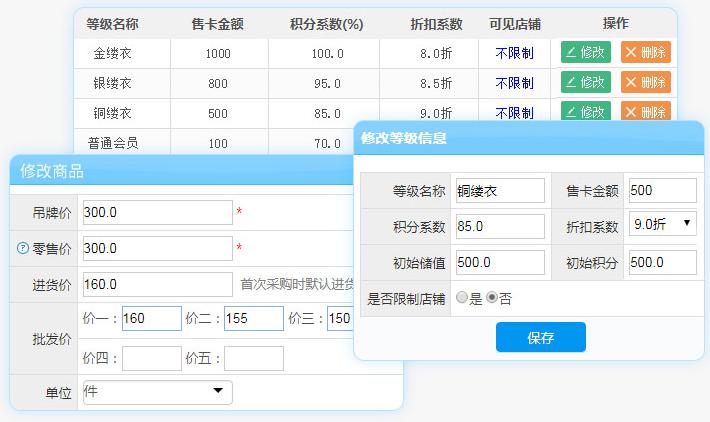Click the 8.5折 discount cell
Viewport: 710px width, 422px height.
(x=436, y=84)
